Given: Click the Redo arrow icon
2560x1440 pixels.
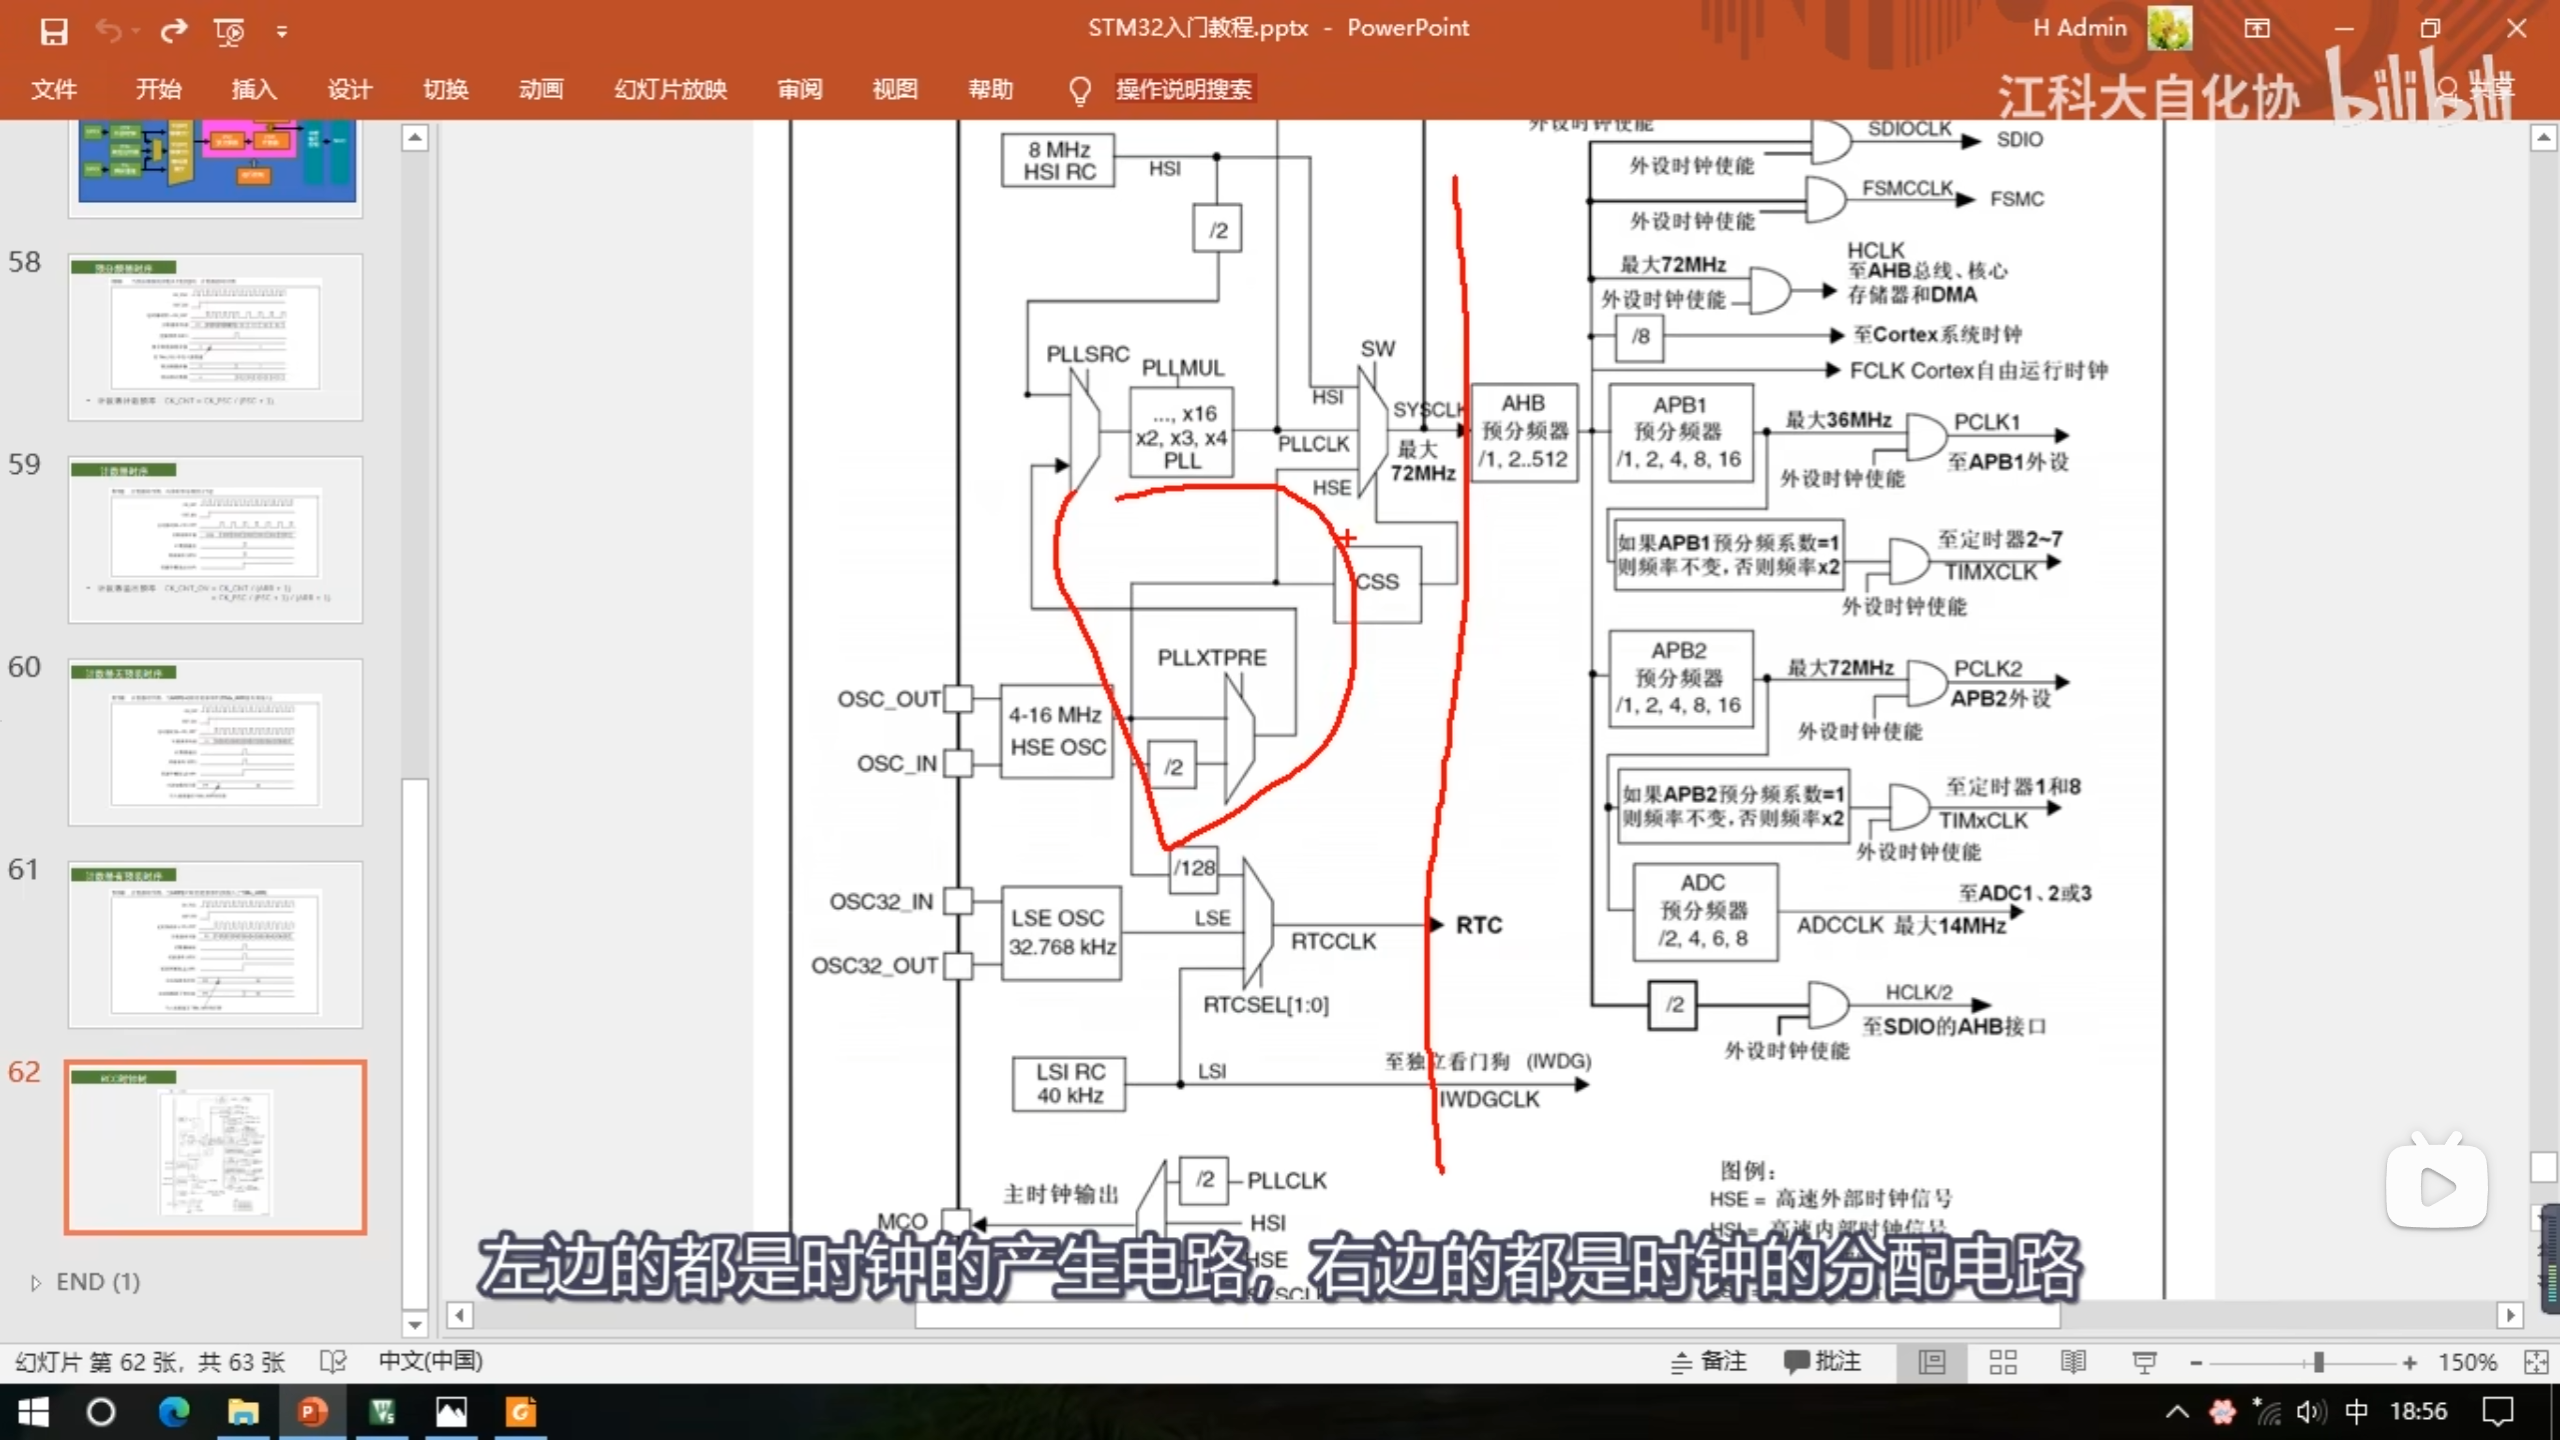Looking at the screenshot, I should click(x=174, y=31).
